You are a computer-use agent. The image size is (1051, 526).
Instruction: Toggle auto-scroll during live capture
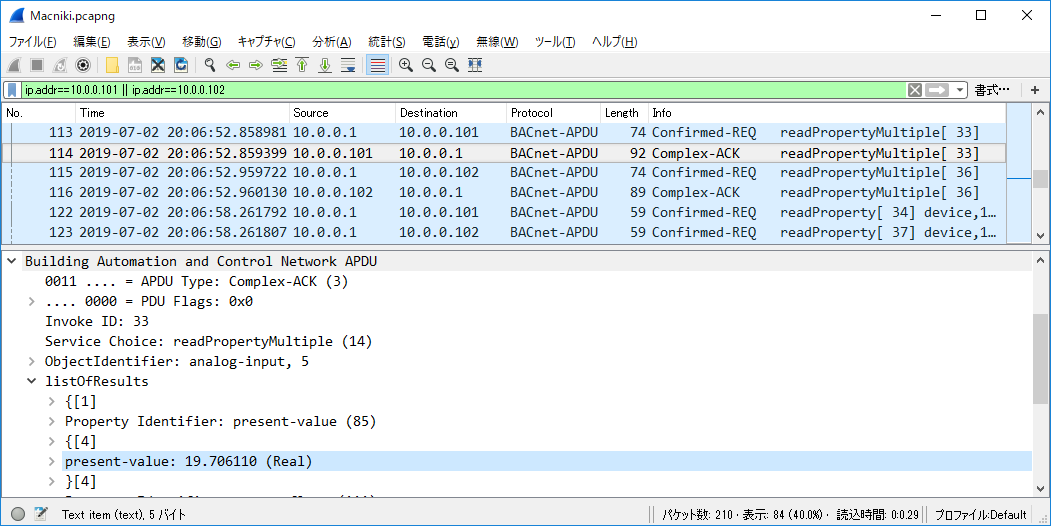click(x=348, y=65)
